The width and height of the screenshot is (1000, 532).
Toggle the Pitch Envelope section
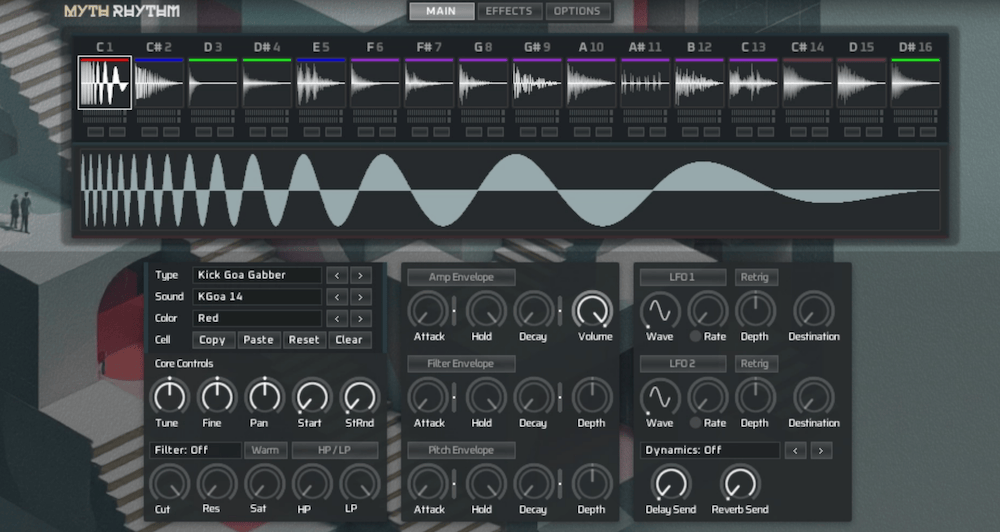point(461,450)
